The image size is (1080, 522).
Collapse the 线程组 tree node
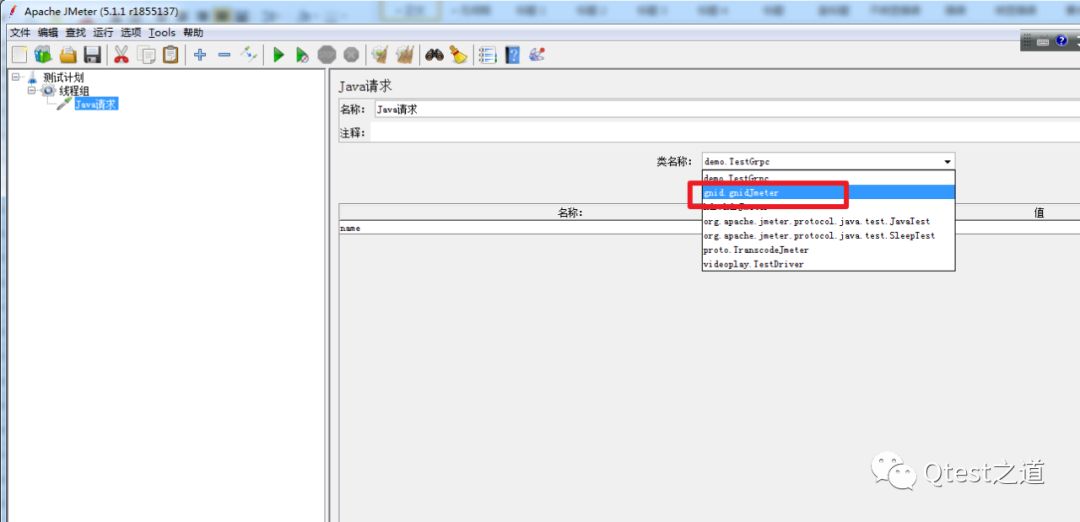(32, 90)
